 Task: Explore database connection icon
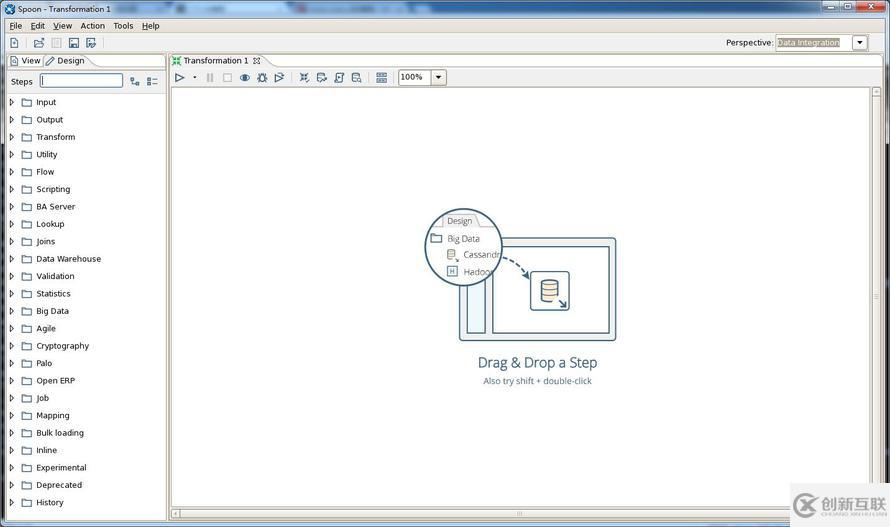tap(356, 77)
